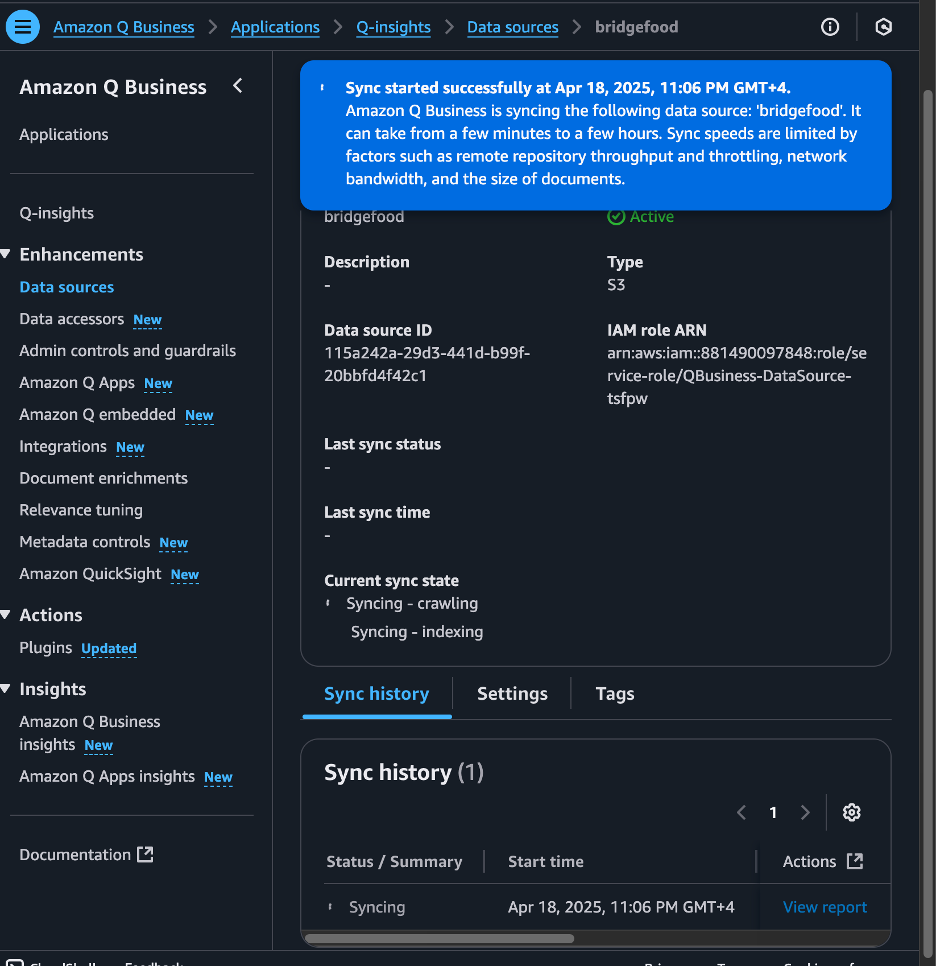The image size is (936, 966).
Task: Navigate to Amazon Q Business breadcrumb
Action: [124, 27]
